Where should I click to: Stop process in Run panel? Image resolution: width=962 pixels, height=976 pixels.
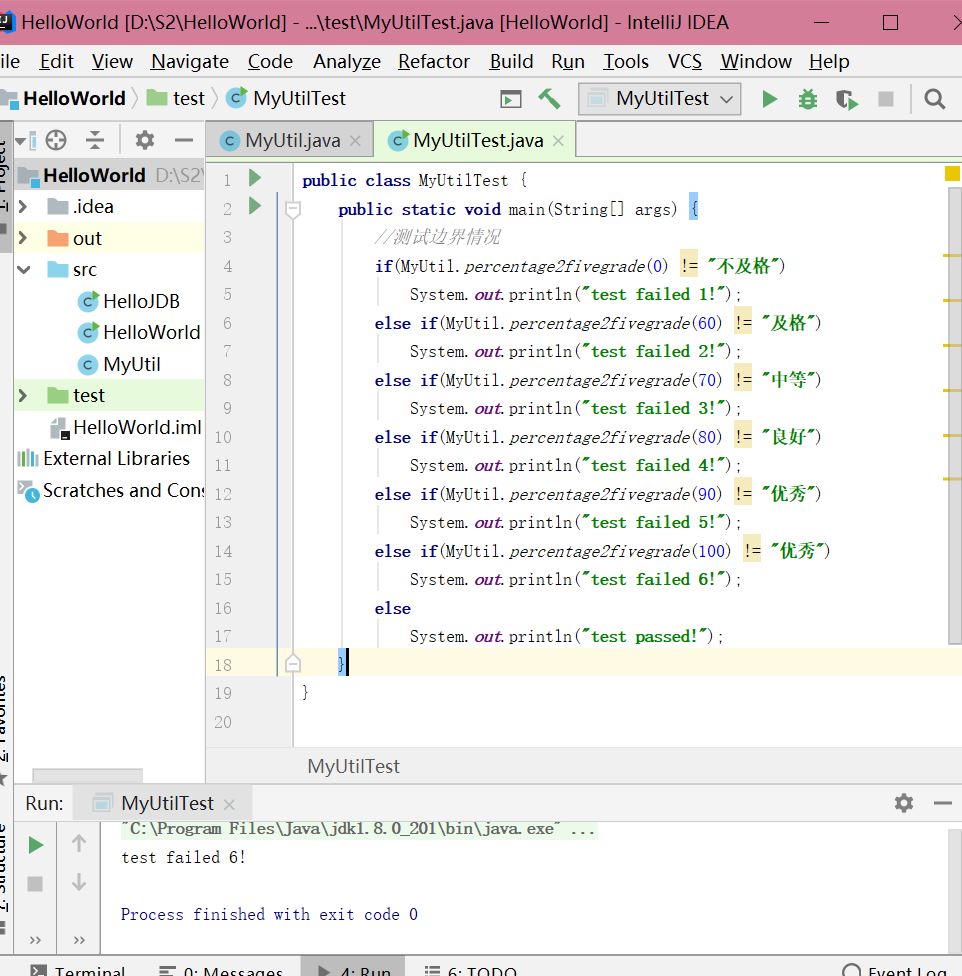(x=35, y=883)
